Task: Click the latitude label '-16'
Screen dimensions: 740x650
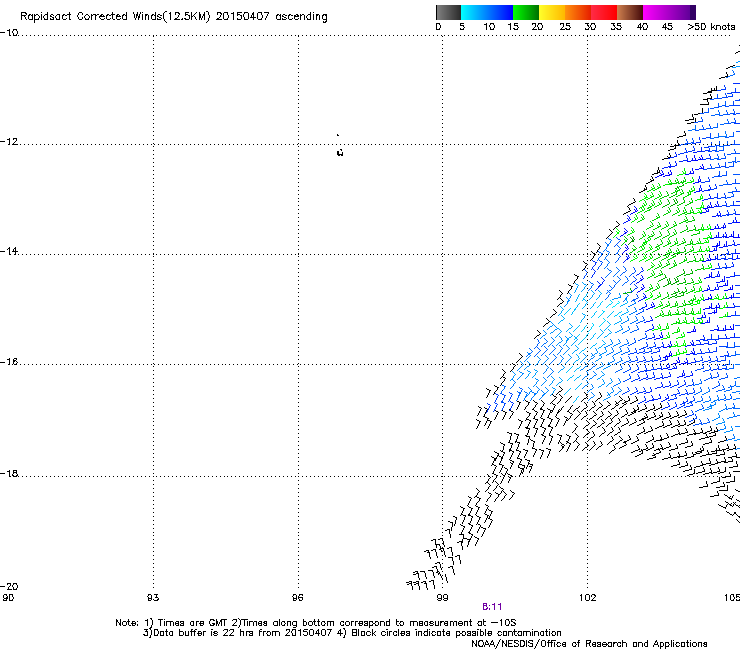Action: click(9, 362)
